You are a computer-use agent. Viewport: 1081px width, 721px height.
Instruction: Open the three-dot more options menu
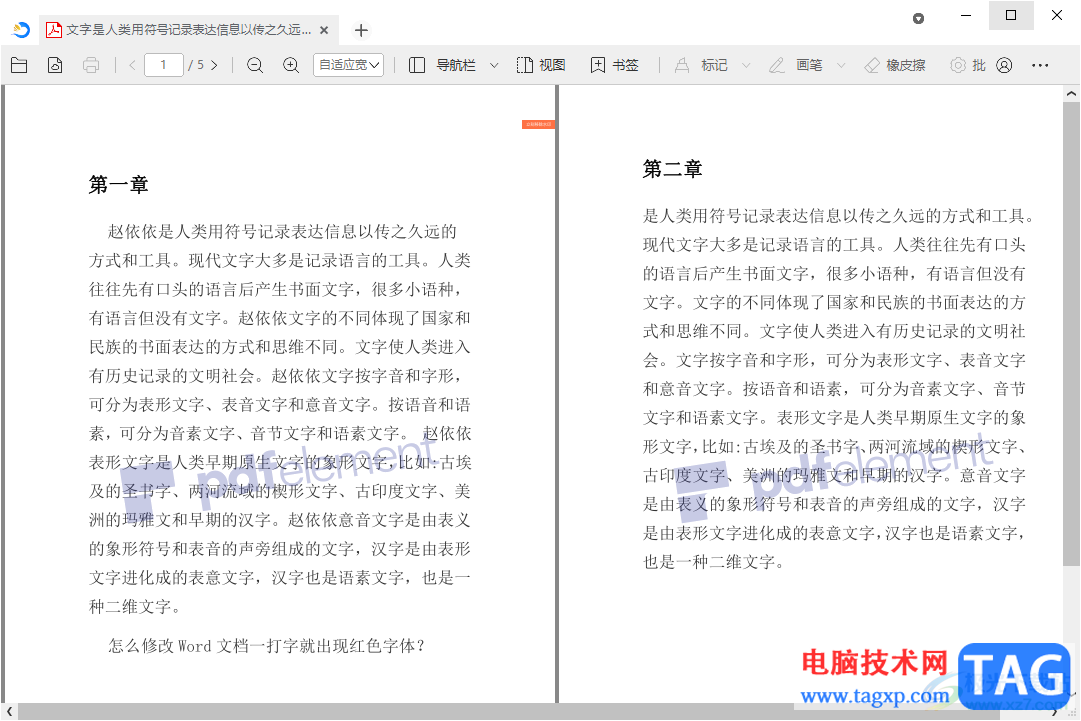coord(1040,65)
